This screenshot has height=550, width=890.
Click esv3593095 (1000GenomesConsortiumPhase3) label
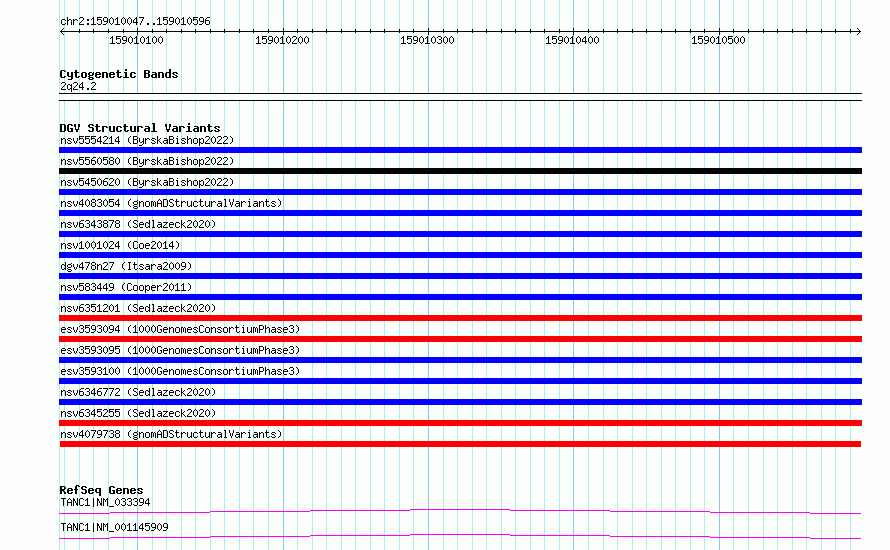(180, 350)
